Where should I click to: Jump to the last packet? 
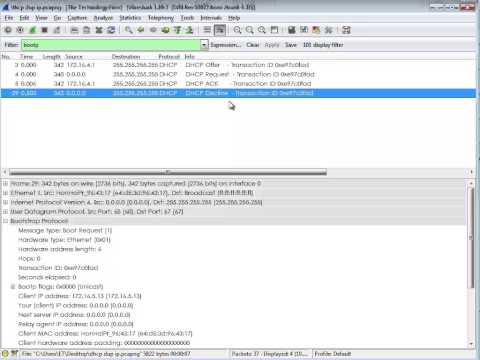coord(189,30)
